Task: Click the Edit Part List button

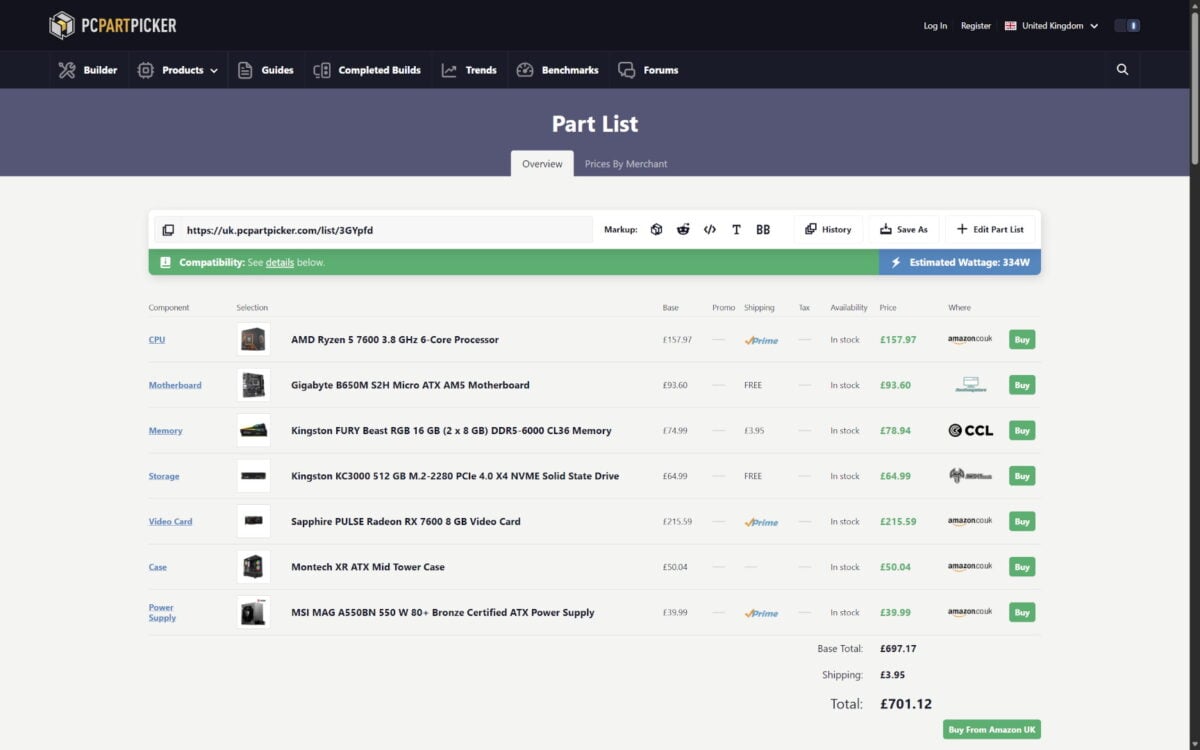Action: 990,229
